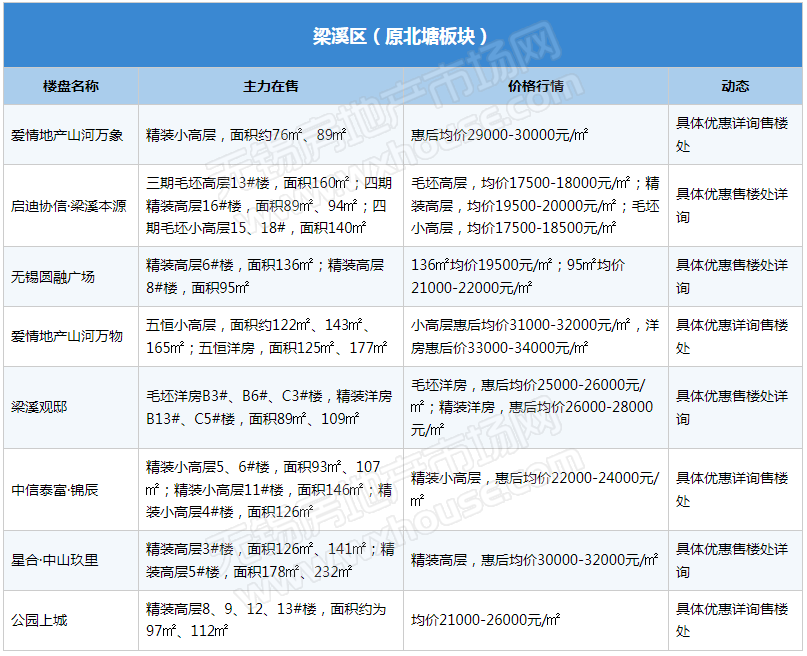Select 星合·中山玖里's 精装高层 30000-32000元 price cell

534,560
